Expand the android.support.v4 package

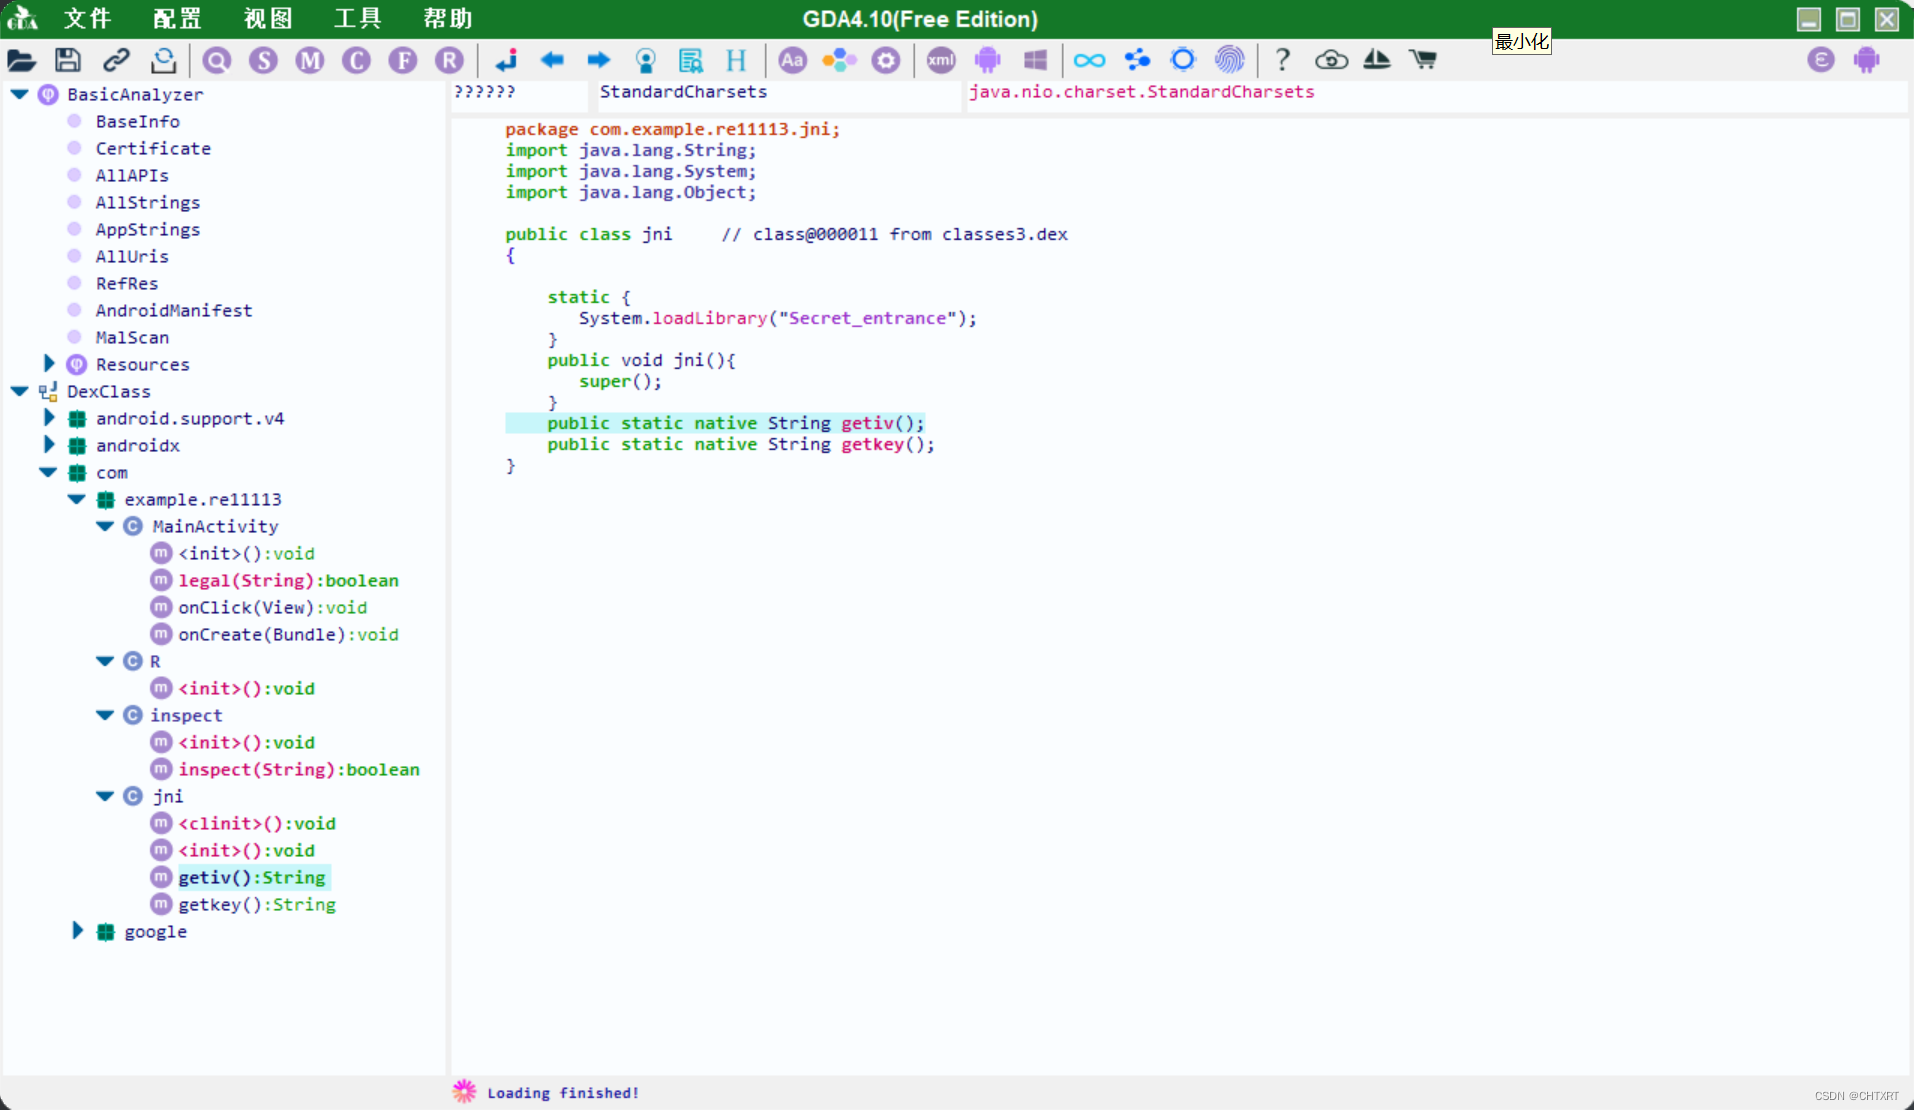48,417
